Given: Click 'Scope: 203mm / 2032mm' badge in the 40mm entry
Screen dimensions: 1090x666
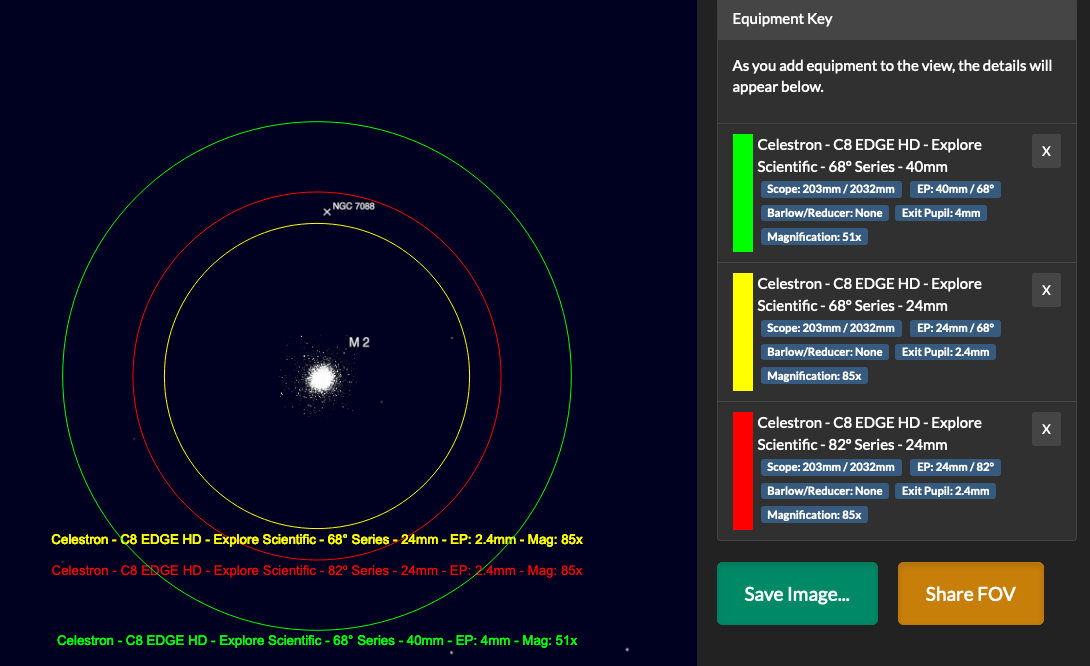Looking at the screenshot, I should click(x=831, y=189).
